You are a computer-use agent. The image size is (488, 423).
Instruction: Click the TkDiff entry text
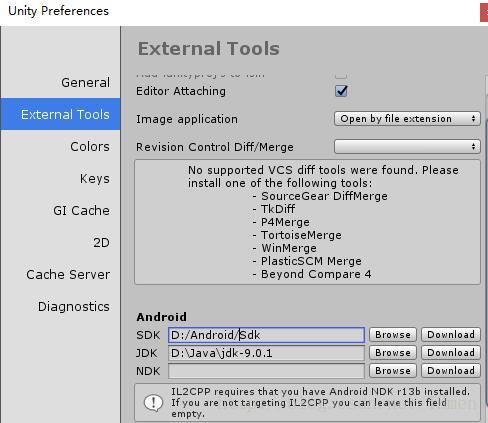click(278, 209)
